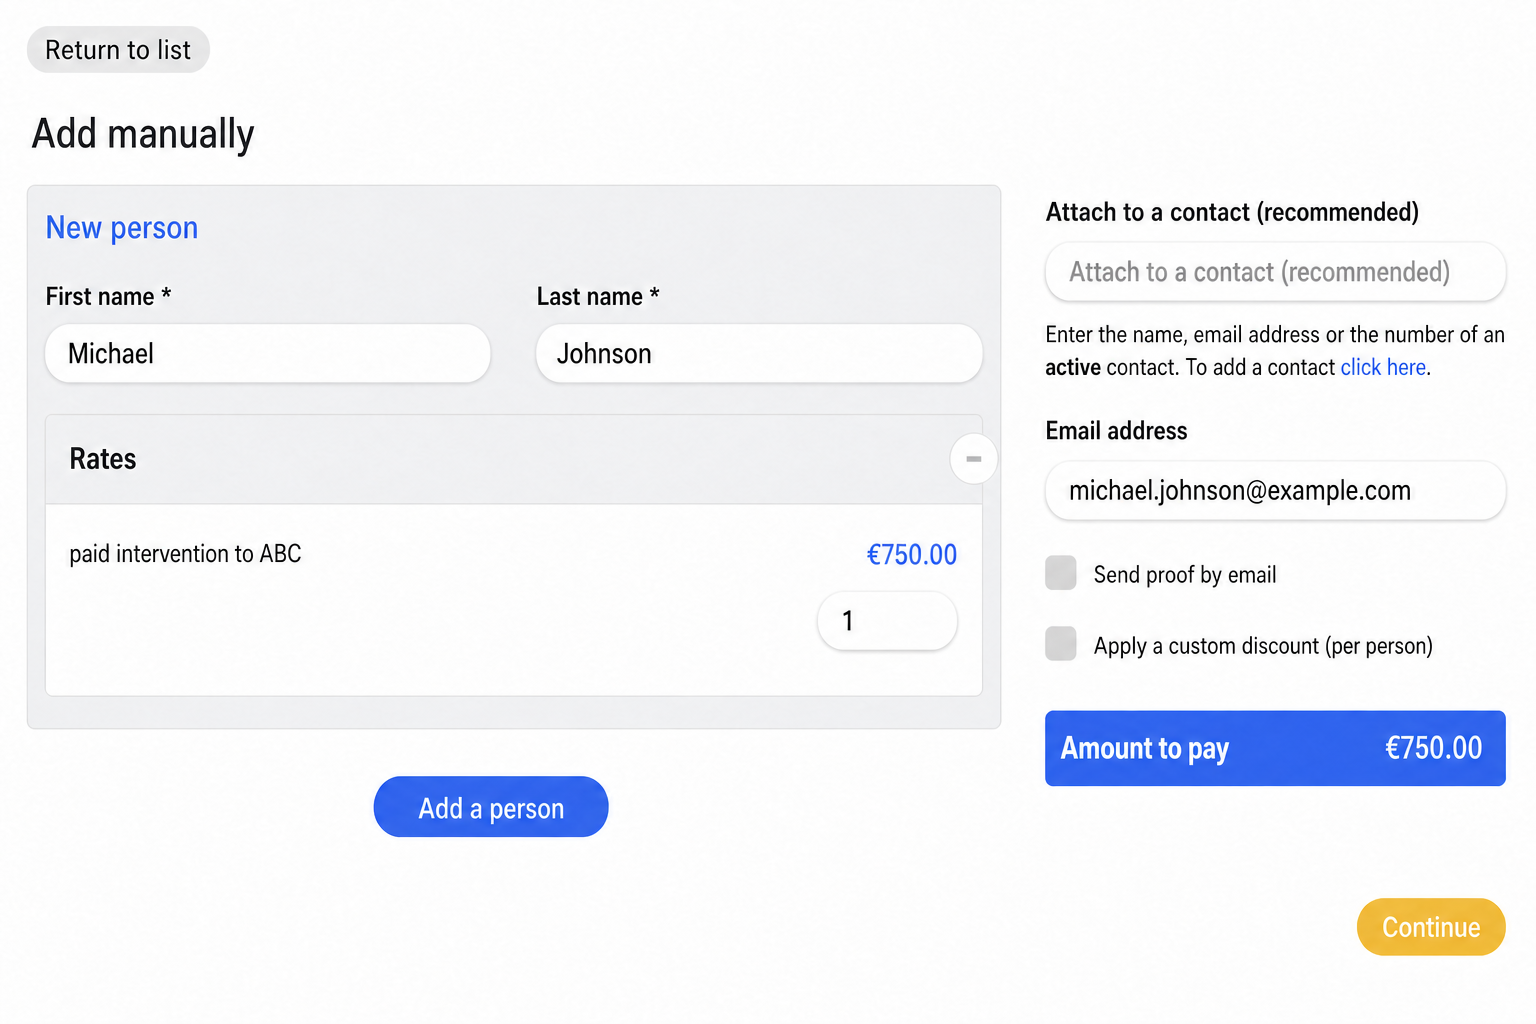Enable Send proof by email checkbox
Screen dimensions: 1536x1024
point(1061,573)
